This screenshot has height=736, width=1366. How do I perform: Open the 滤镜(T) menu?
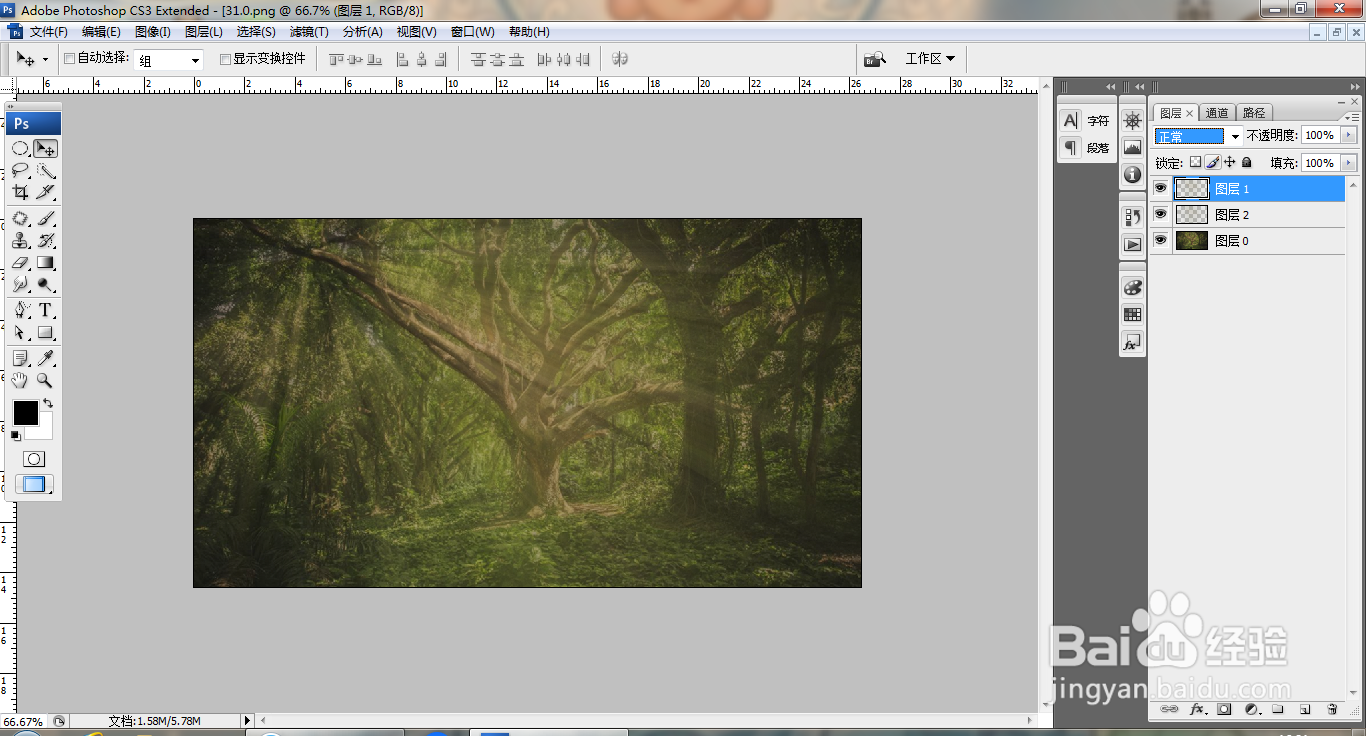(309, 32)
